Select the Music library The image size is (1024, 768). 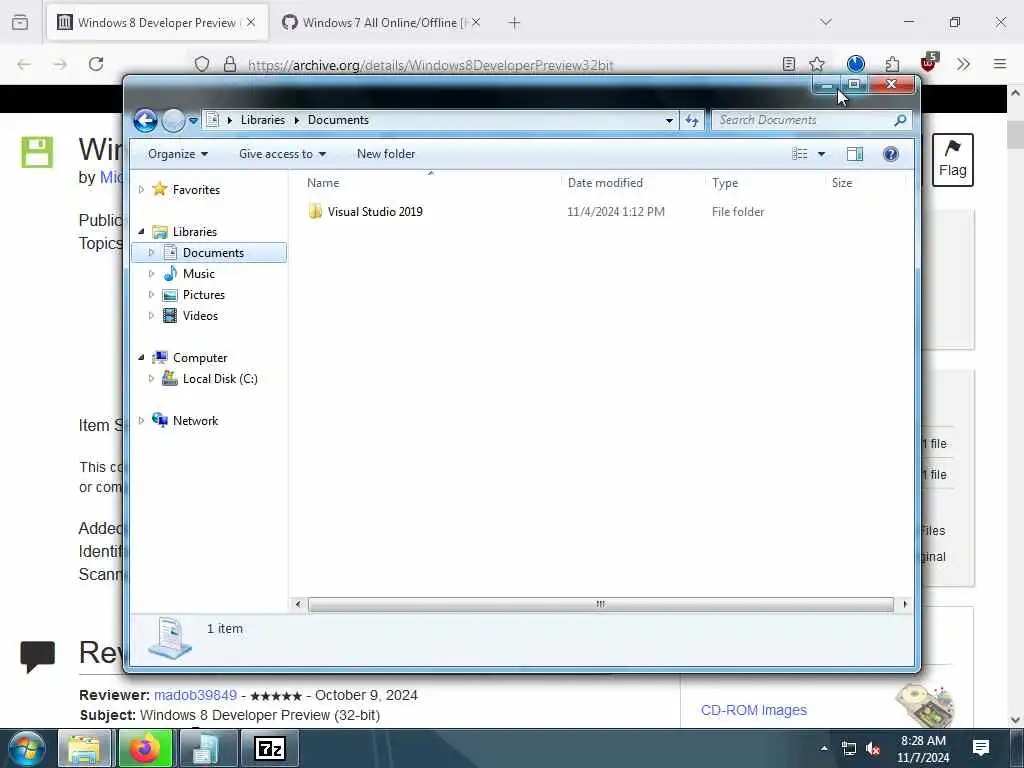[199, 274]
